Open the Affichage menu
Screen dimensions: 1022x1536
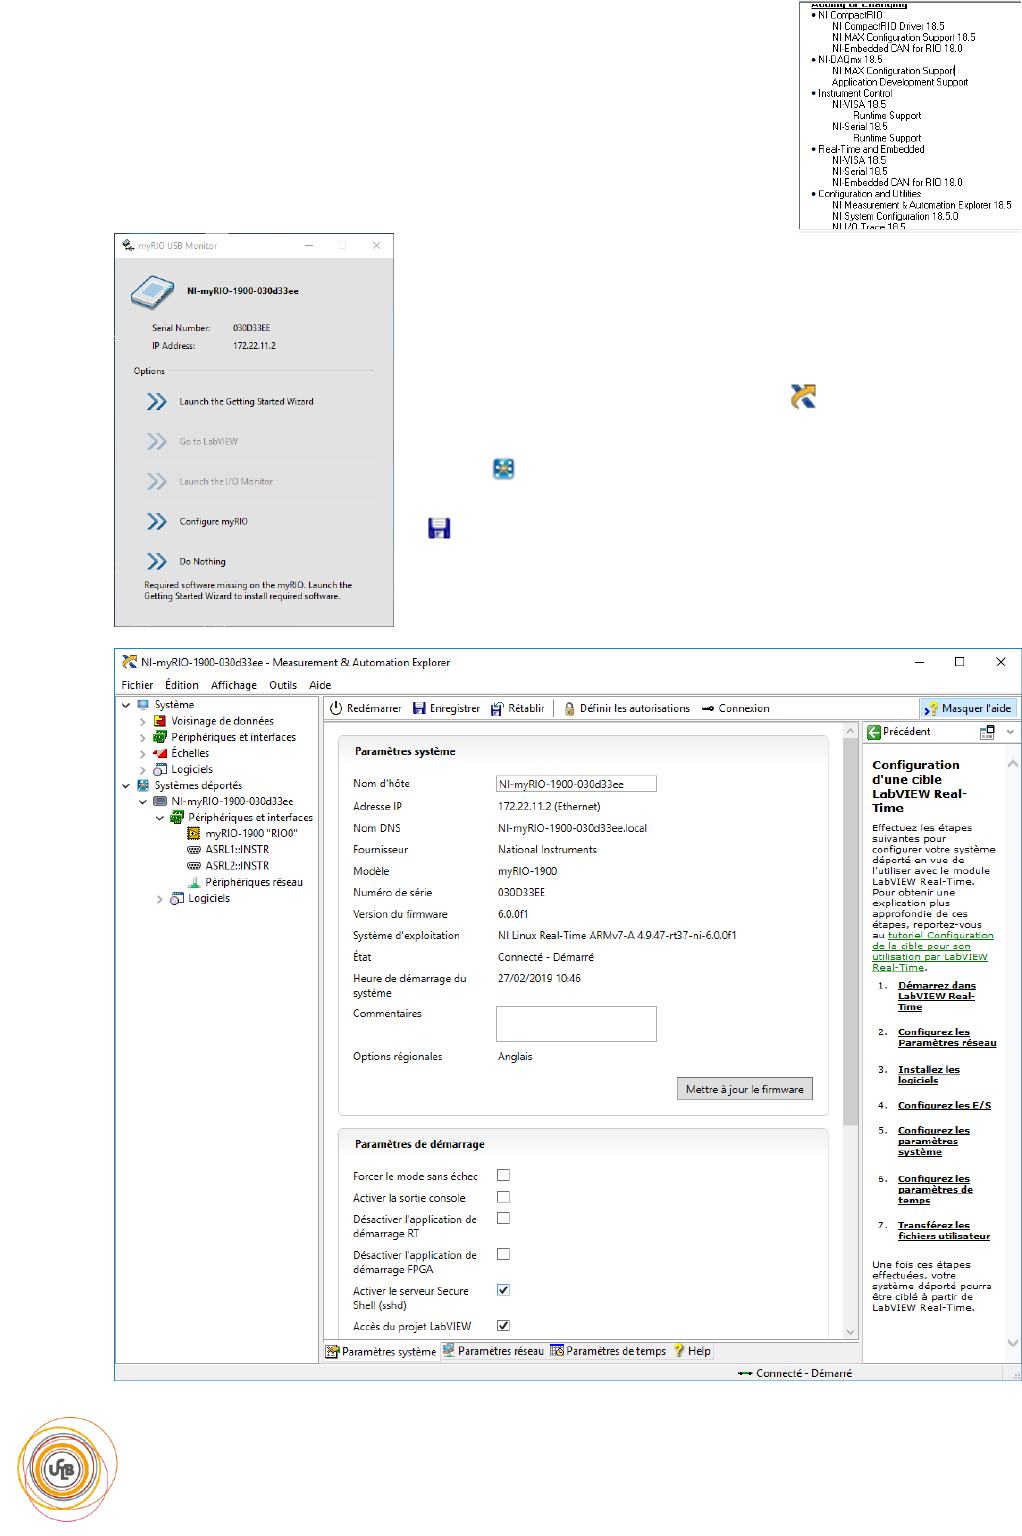coord(234,685)
